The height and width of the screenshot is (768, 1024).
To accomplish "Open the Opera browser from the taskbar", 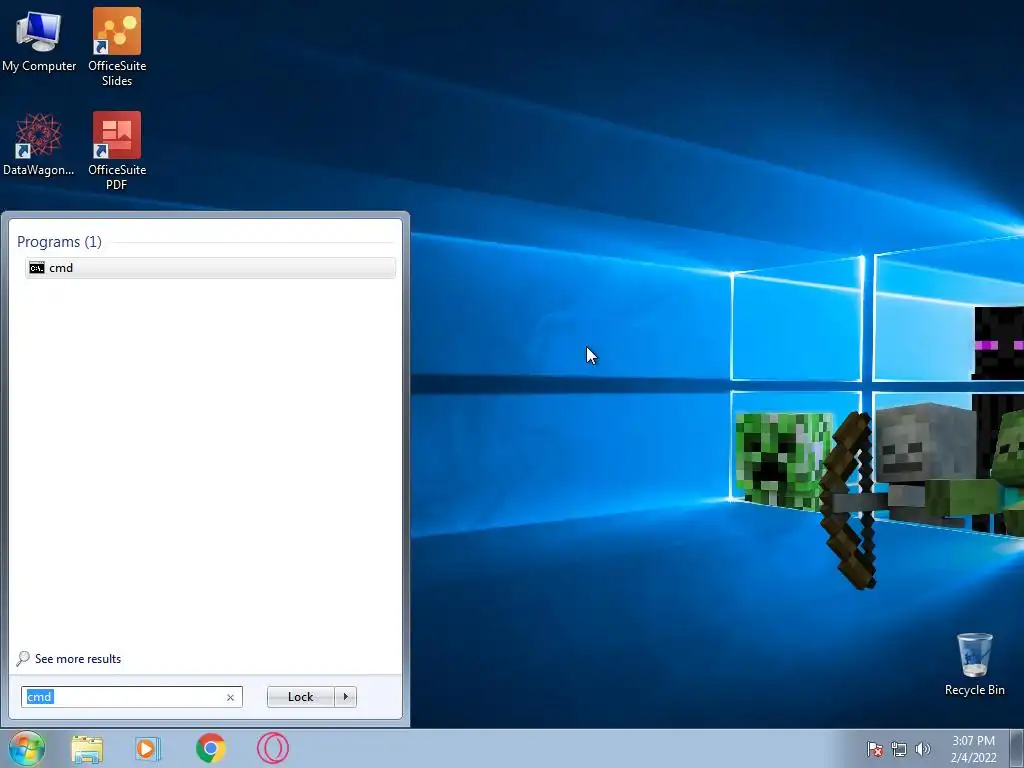I will [272, 748].
